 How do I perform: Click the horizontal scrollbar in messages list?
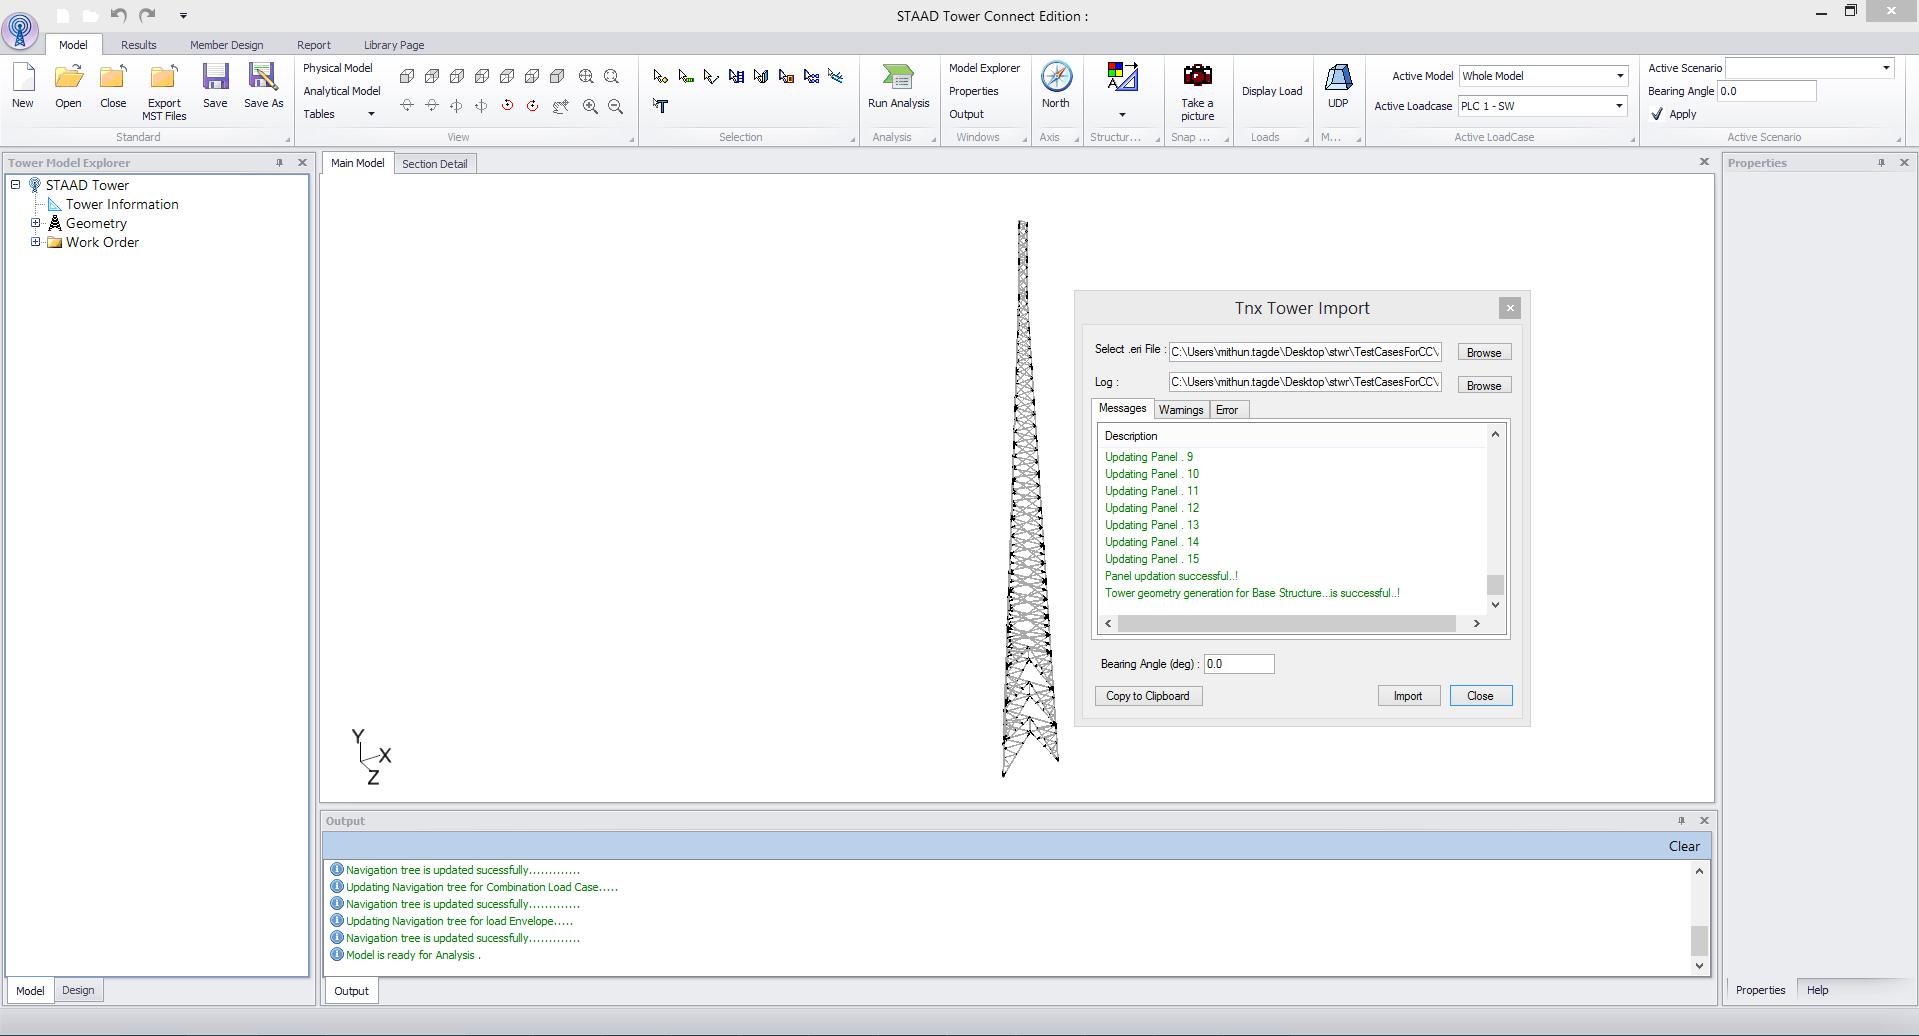point(1287,624)
